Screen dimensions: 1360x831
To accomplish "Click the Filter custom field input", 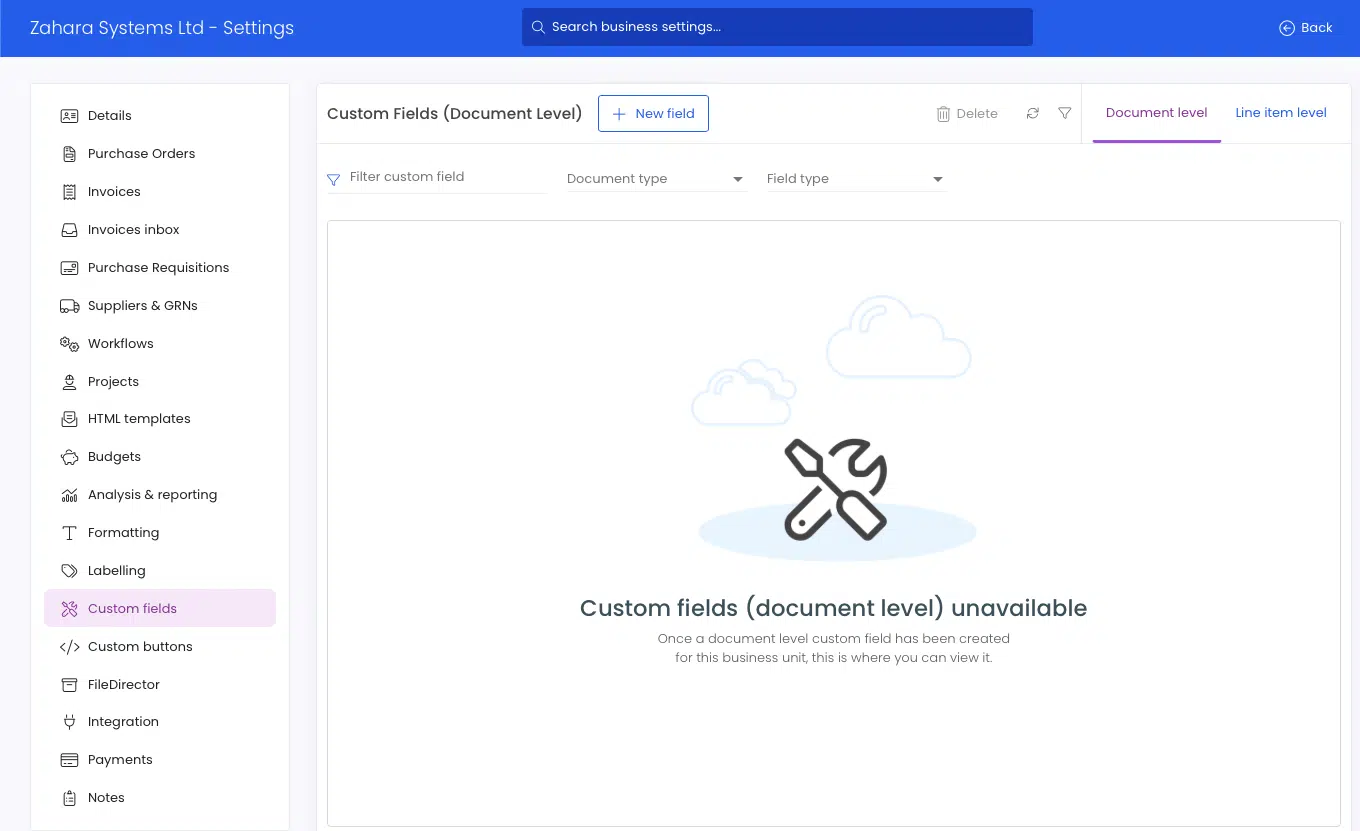I will pyautogui.click(x=446, y=177).
